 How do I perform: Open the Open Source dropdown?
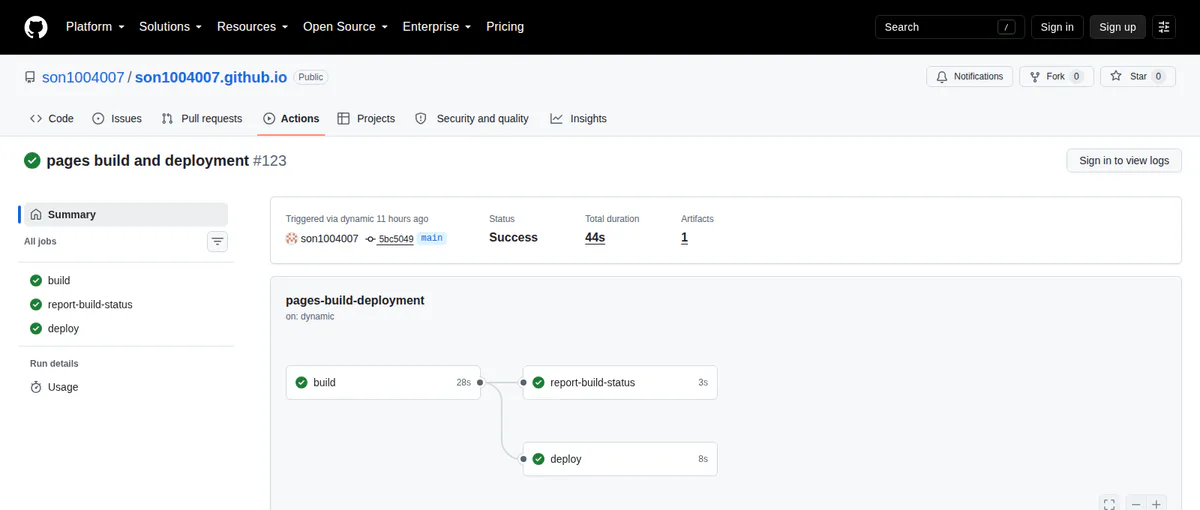pos(345,27)
